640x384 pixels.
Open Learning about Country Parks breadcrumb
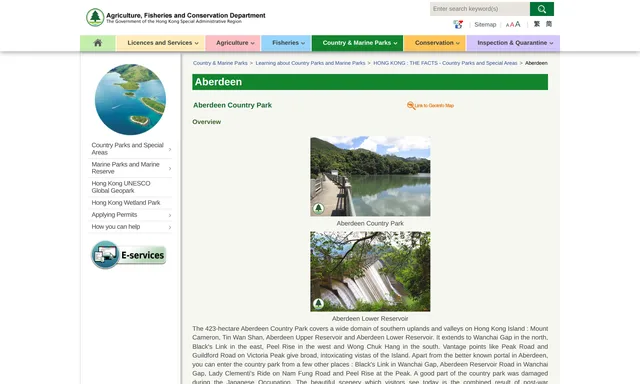tap(310, 63)
